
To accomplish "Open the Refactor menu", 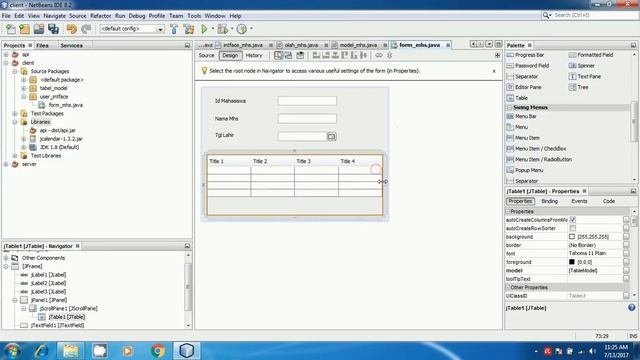I will point(100,16).
